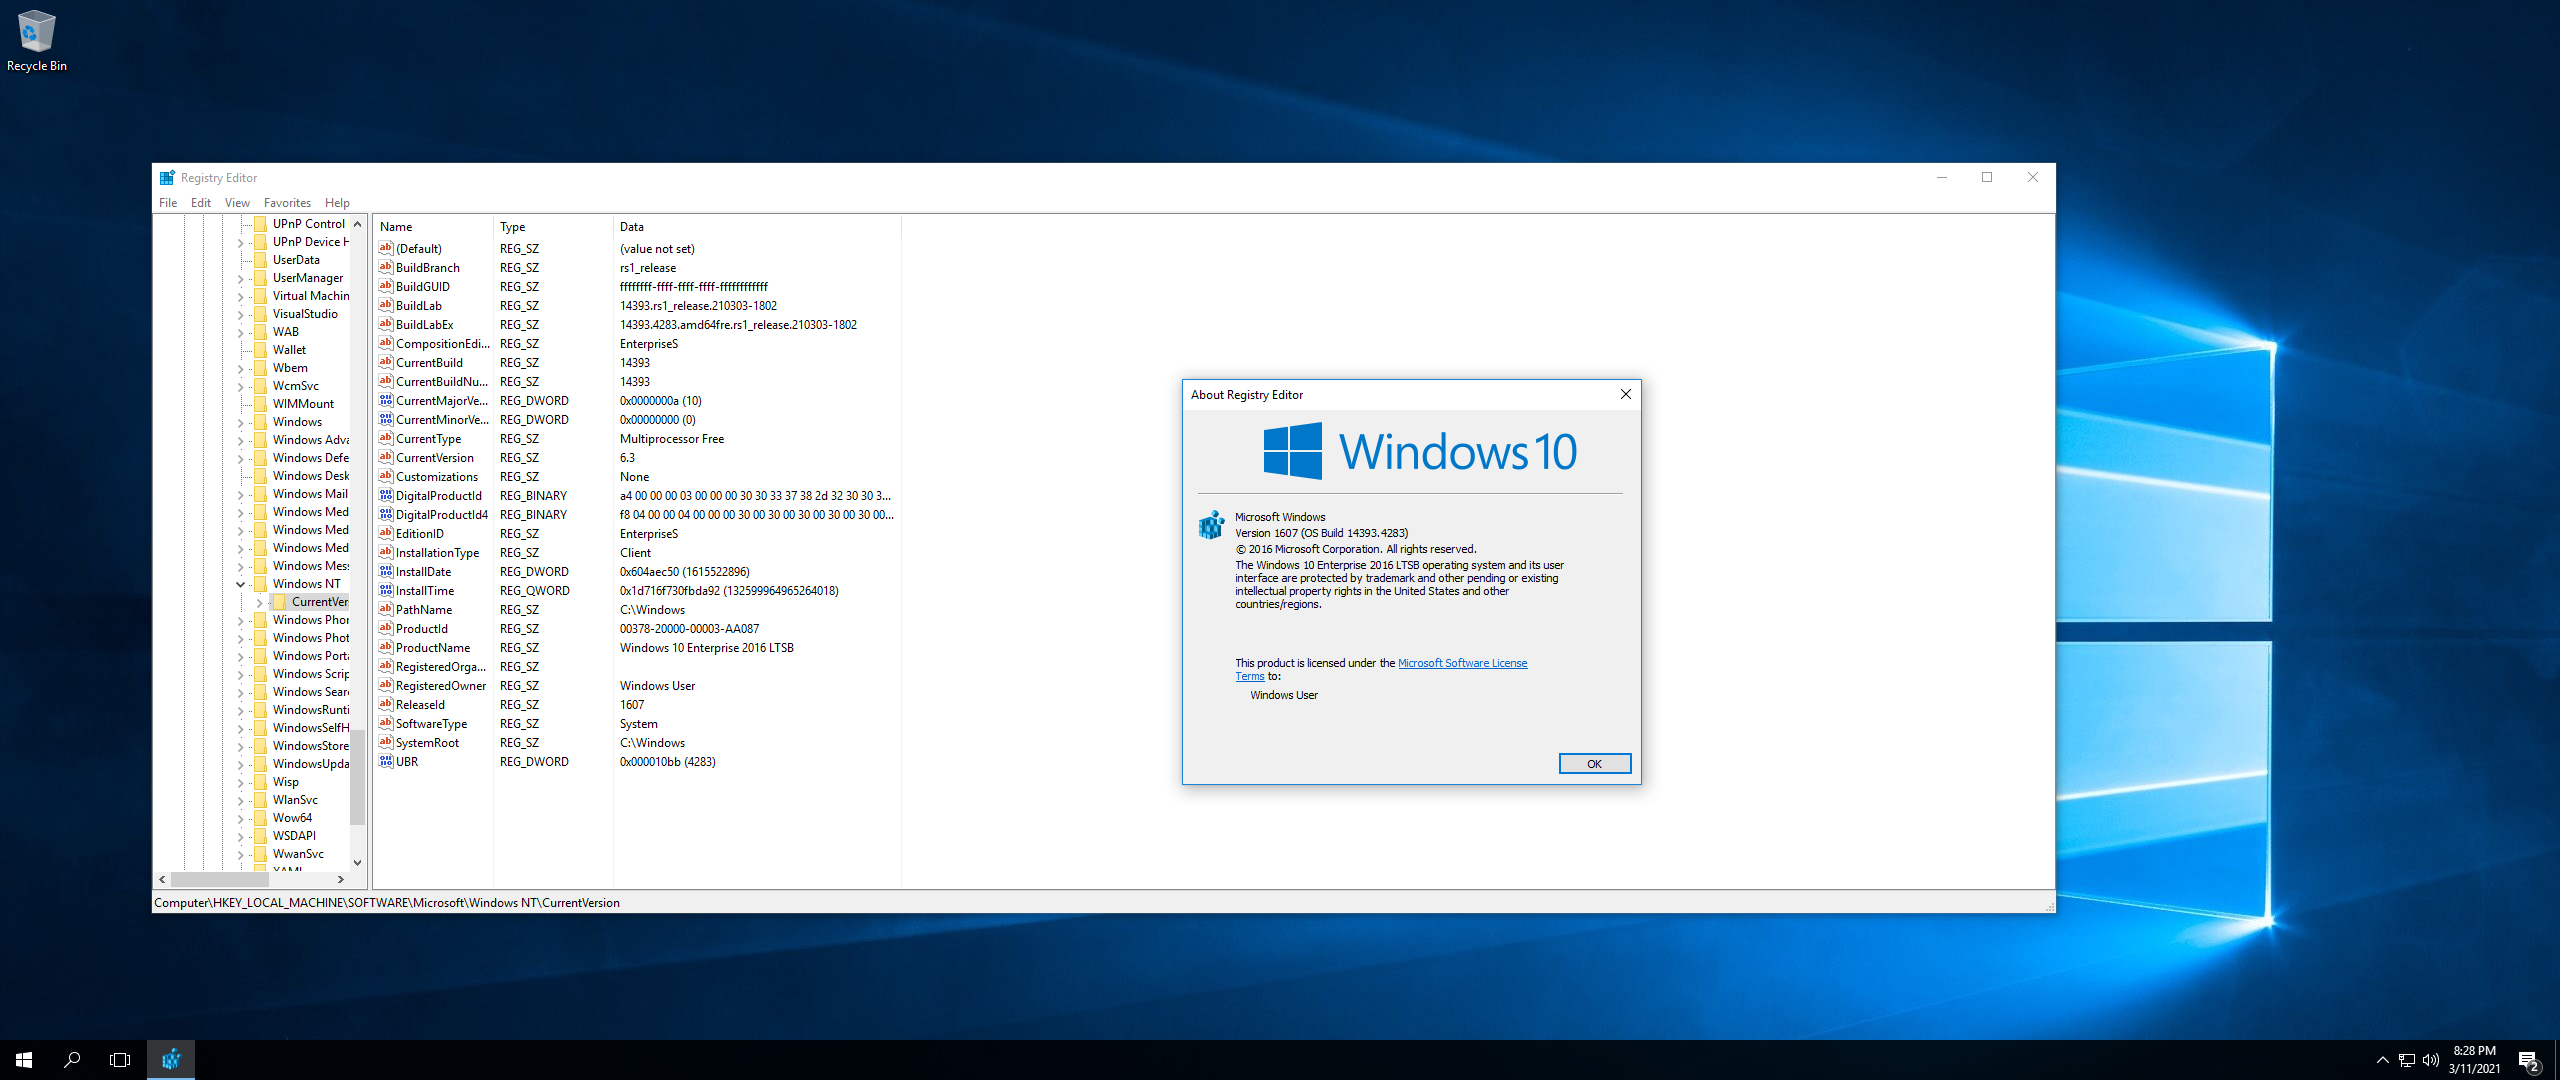Image resolution: width=2560 pixels, height=1080 pixels.
Task: Collapse the Windows NT tree node
Action: (240, 584)
